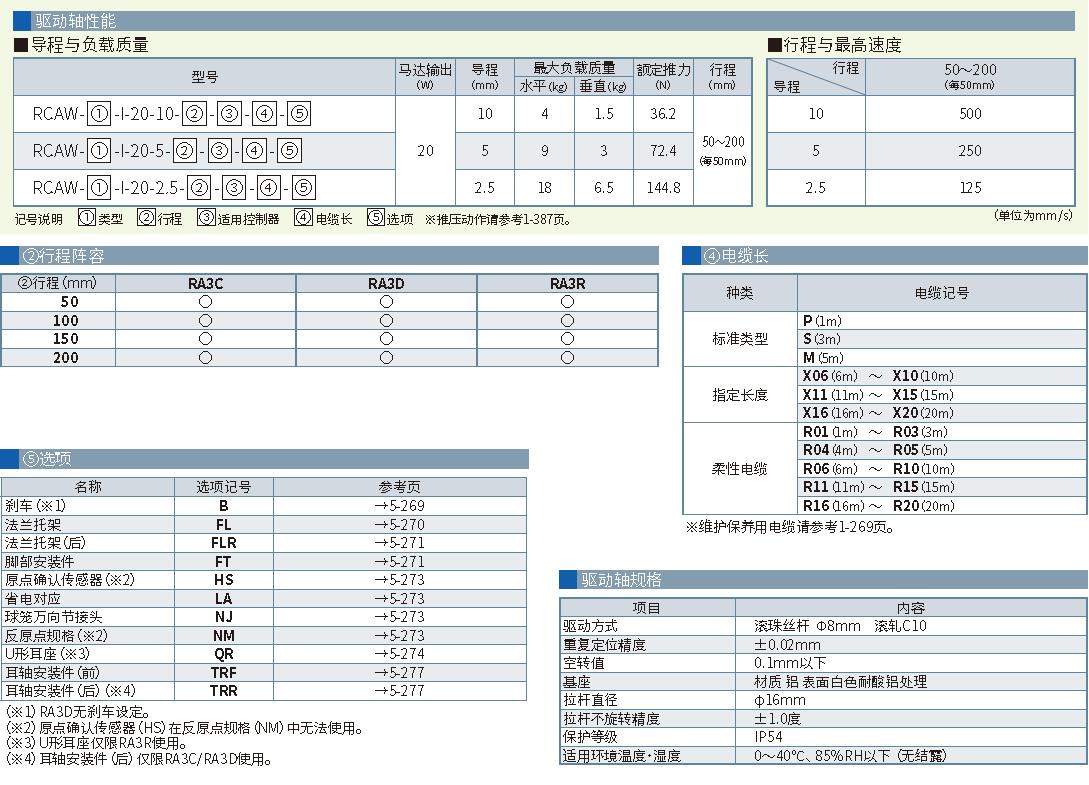Image resolution: width=1089 pixels, height=785 pixels.
Task: Click the 最大负载质量 column header
Action: (x=574, y=68)
